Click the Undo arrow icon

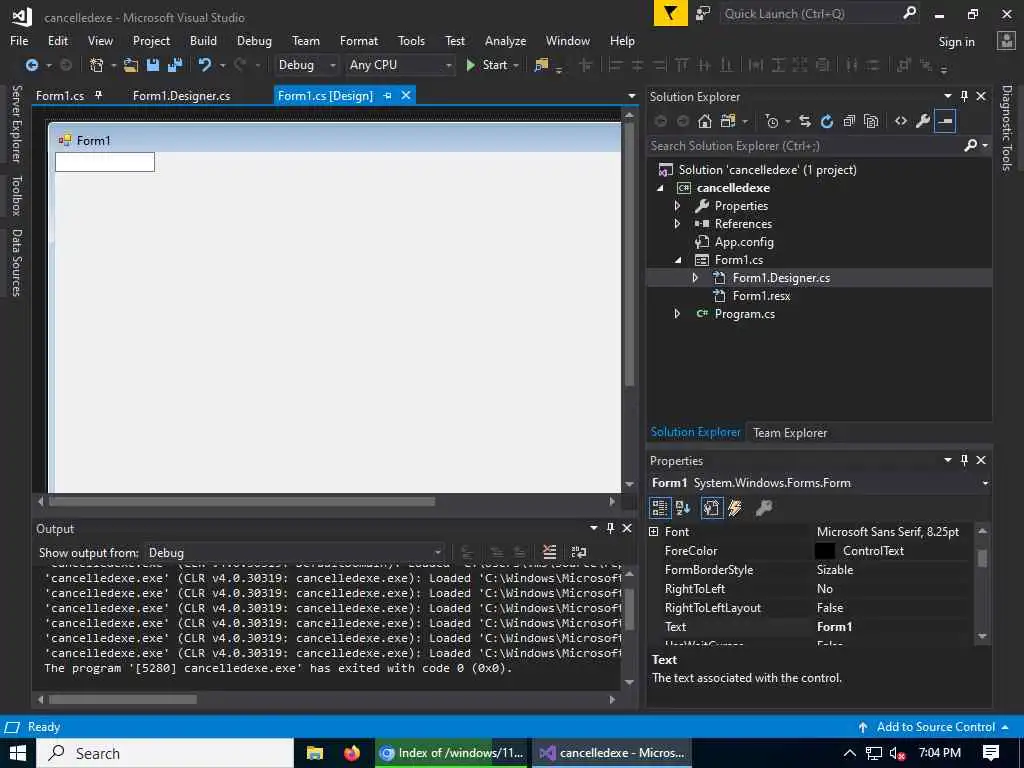[x=205, y=65]
